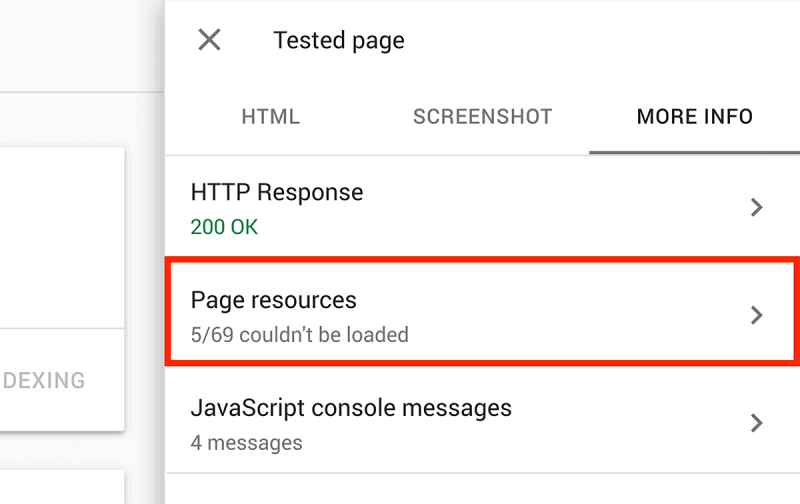Open the SCREENSHOT tab
The image size is (800, 504).
[x=483, y=117]
